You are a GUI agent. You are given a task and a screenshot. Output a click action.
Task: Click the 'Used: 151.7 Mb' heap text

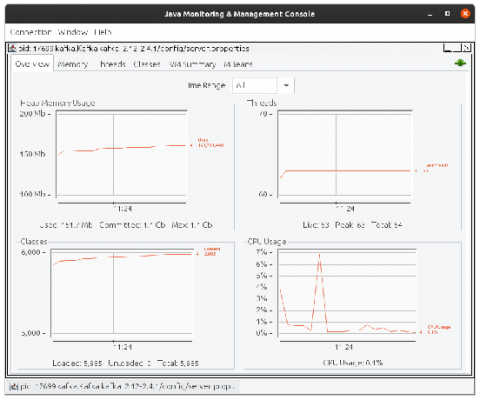(x=66, y=225)
